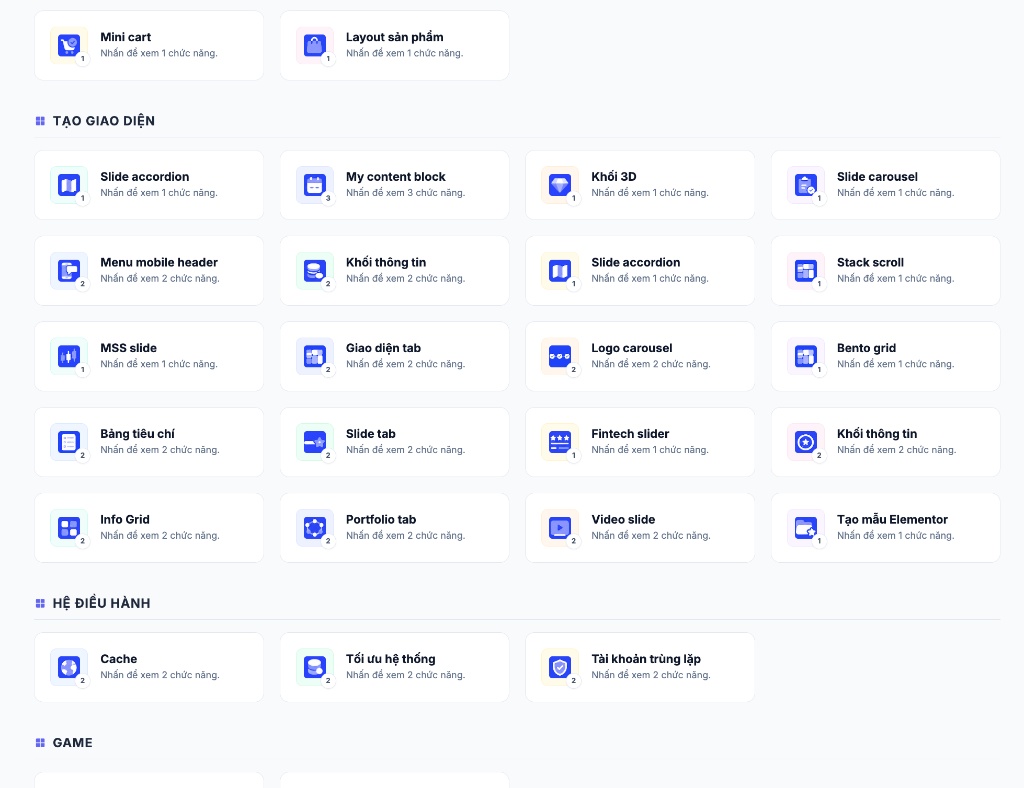Click the Khối 3D subtitle text
Screen dimensions: 1024x788
pos(650,193)
